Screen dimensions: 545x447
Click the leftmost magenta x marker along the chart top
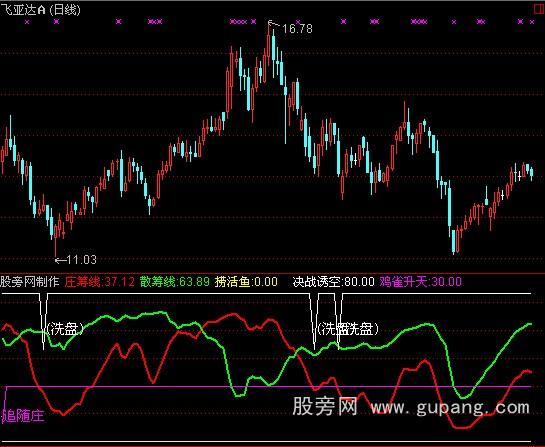point(27,22)
